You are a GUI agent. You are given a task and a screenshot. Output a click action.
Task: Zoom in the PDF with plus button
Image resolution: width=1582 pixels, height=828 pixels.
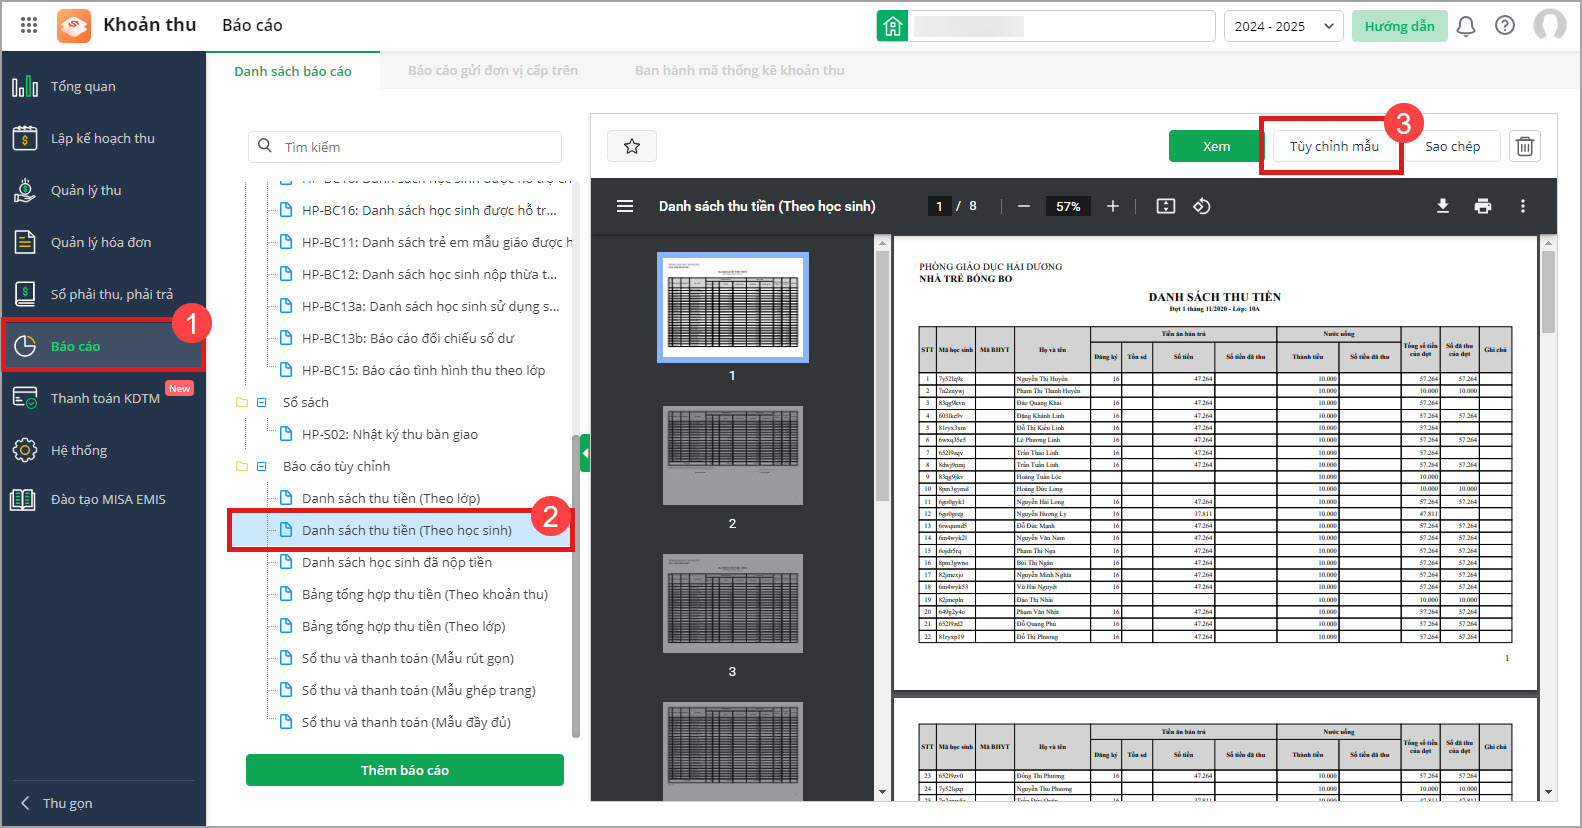[x=1112, y=206]
